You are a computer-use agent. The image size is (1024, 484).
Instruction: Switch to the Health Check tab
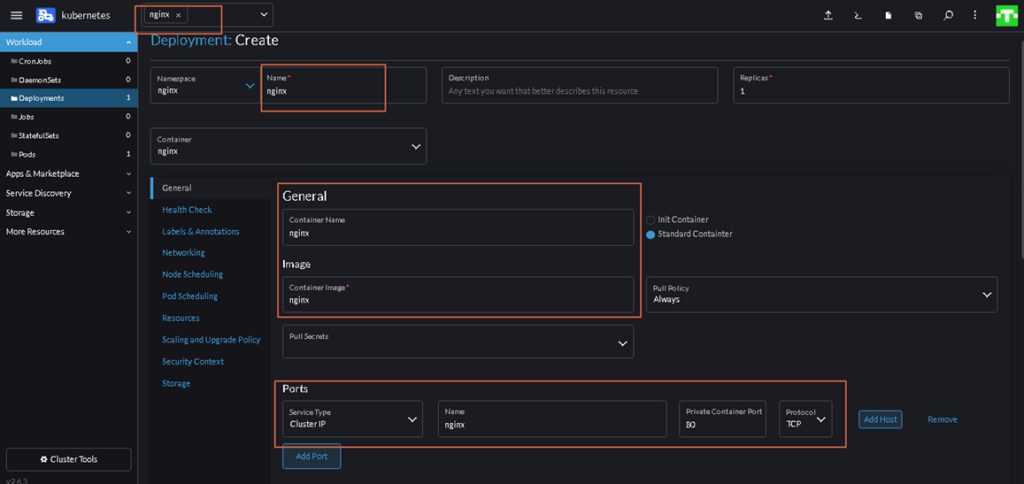(x=187, y=210)
